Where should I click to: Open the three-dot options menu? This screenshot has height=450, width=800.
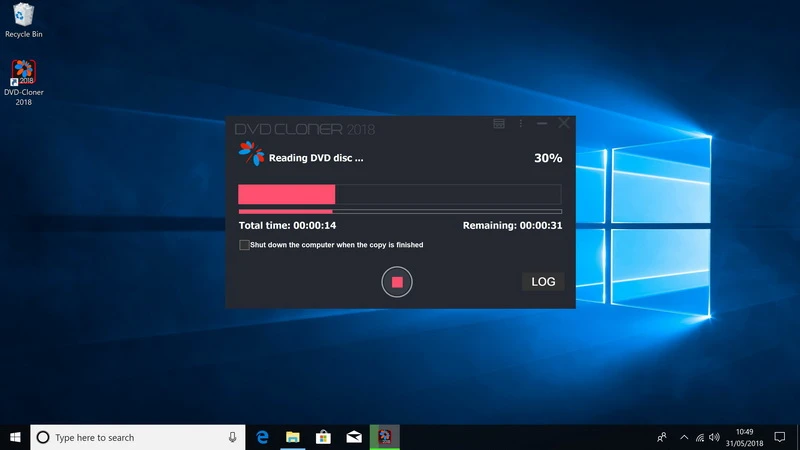tap(520, 123)
